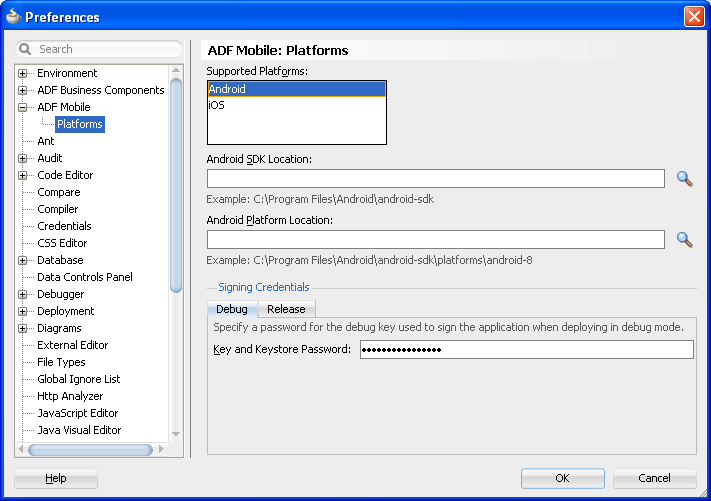Open Global Ignore List preferences
Image resolution: width=711 pixels, height=501 pixels.
(78, 379)
